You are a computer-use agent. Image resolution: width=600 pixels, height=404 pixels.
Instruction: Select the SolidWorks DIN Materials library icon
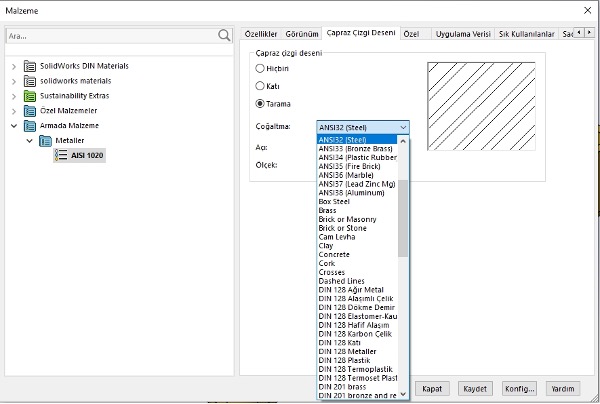tap(30, 66)
